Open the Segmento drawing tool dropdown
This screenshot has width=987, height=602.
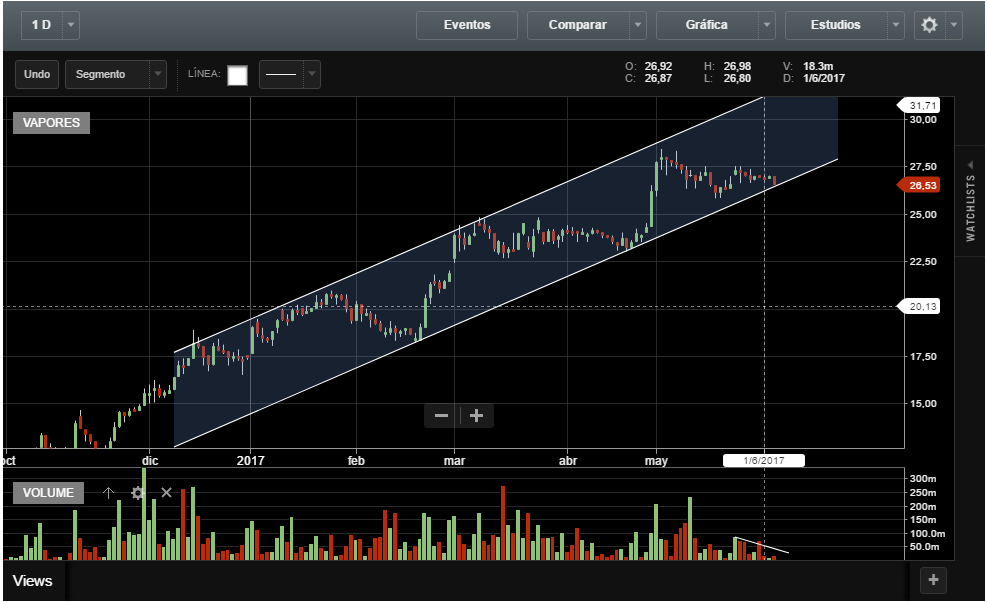[157, 74]
